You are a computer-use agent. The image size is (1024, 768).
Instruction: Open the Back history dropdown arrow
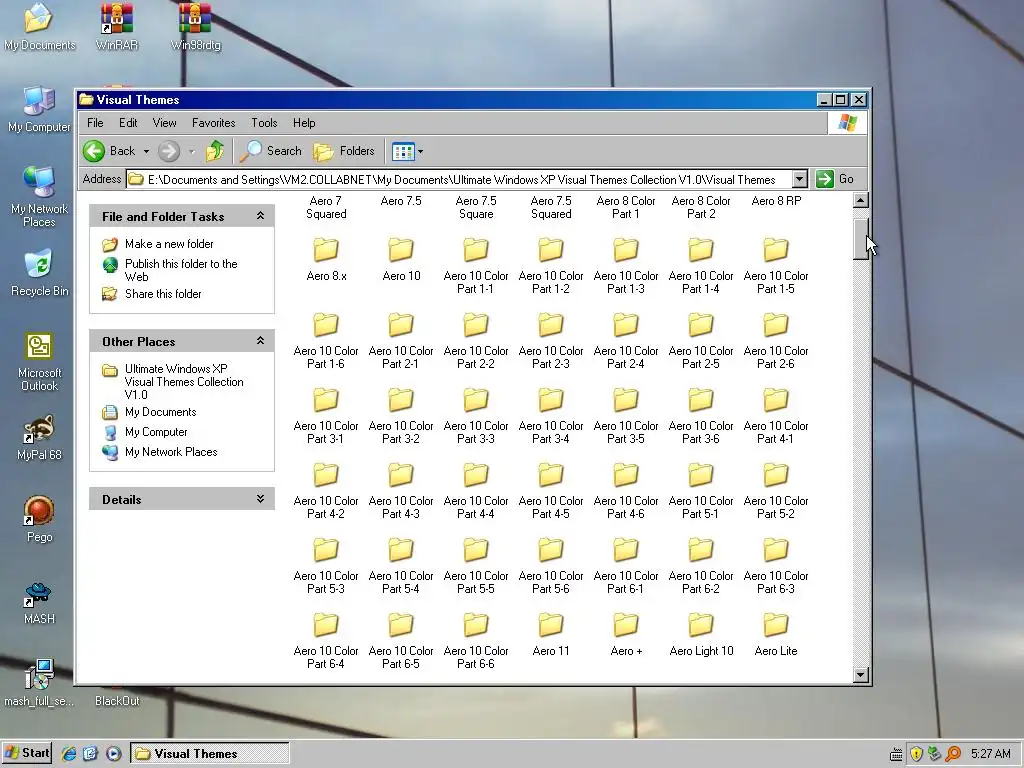pyautogui.click(x=146, y=152)
